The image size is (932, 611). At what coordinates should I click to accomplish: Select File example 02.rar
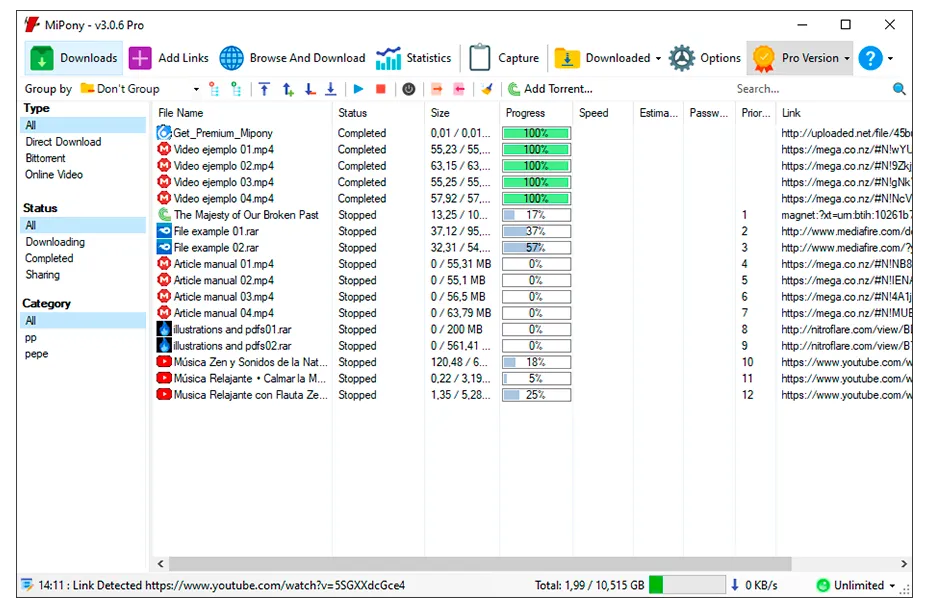(533, 248)
